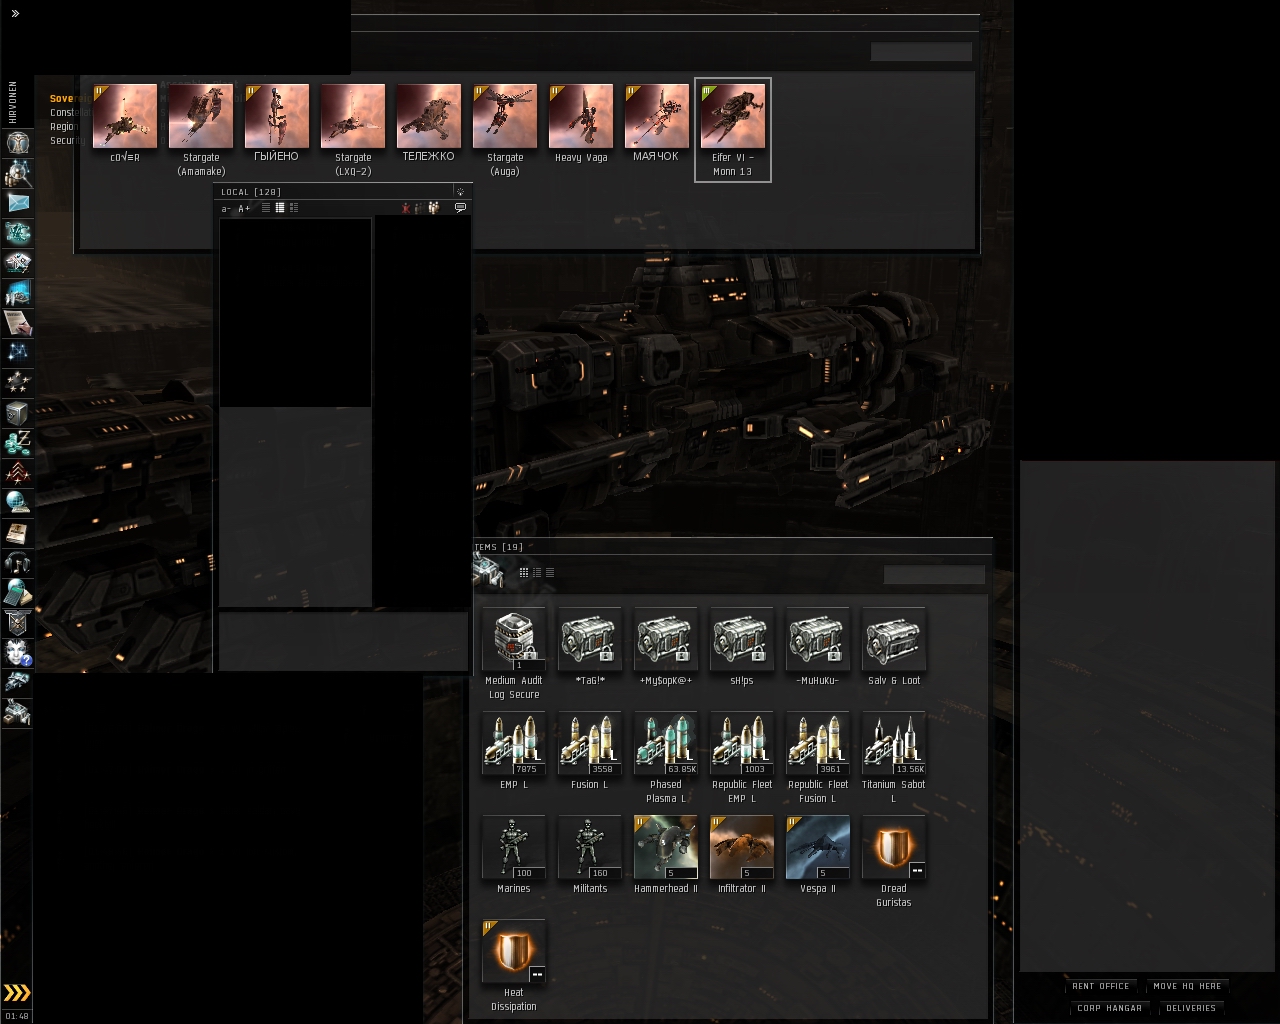This screenshot has width=1280, height=1024.
Task: Open the journal book icon
Action: coord(17,533)
